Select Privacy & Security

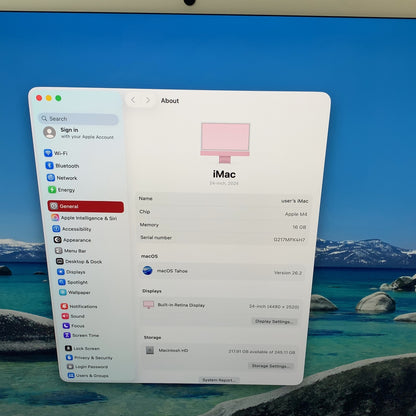click(89, 358)
